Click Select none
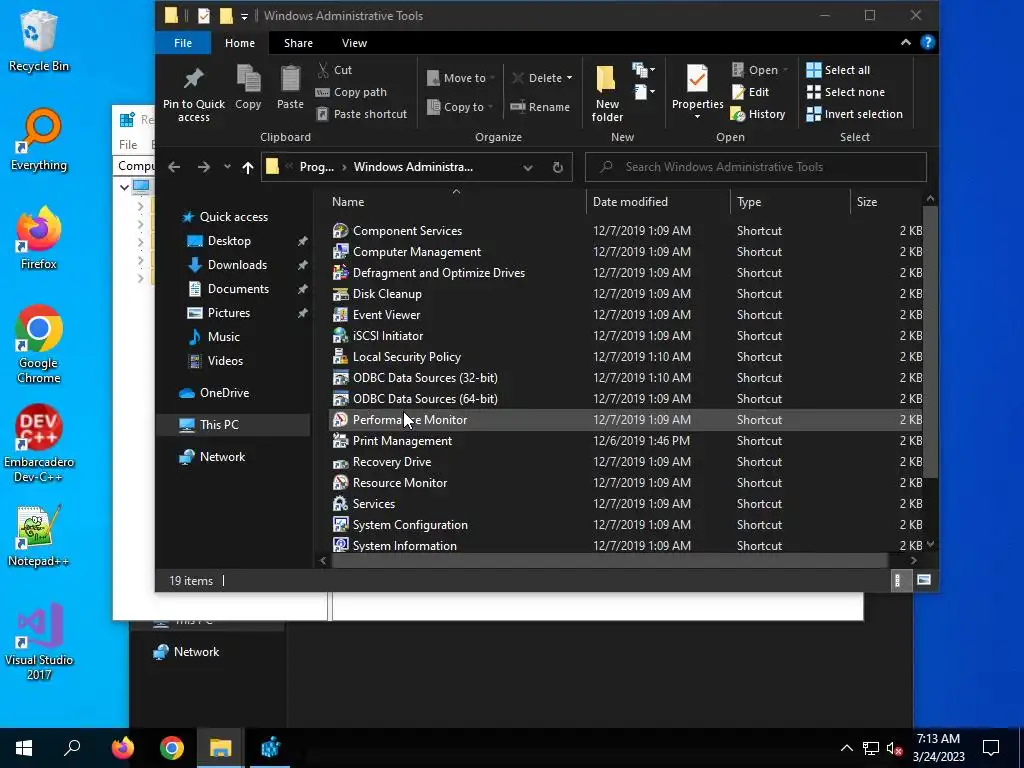The height and width of the screenshot is (768, 1024). pyautogui.click(x=846, y=92)
